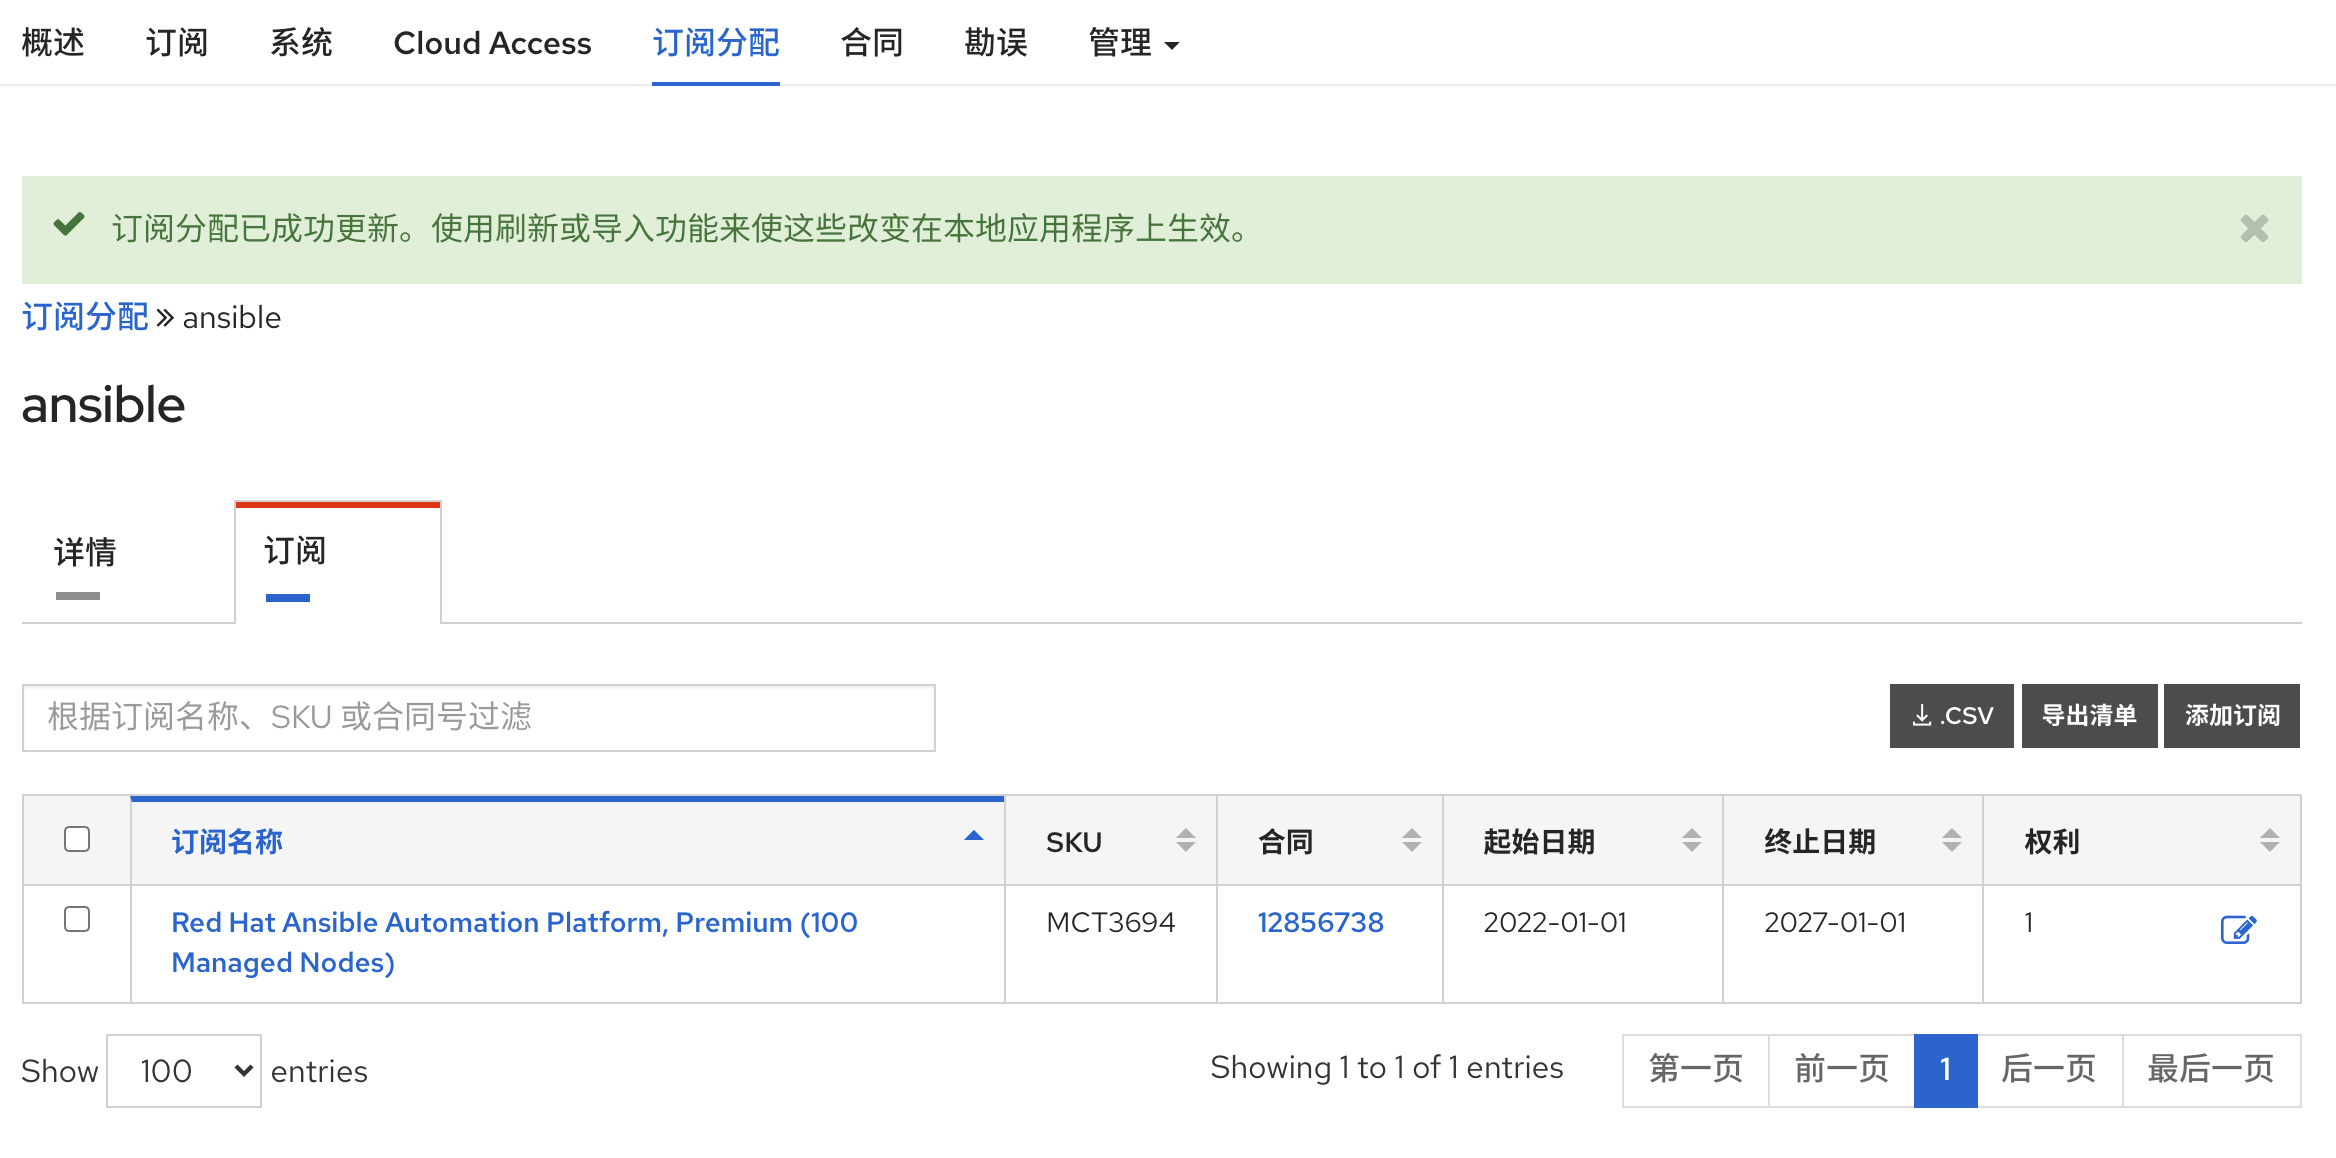Toggle 订阅名称 ascending sort arrow
The width and height of the screenshot is (2336, 1158).
point(973,837)
